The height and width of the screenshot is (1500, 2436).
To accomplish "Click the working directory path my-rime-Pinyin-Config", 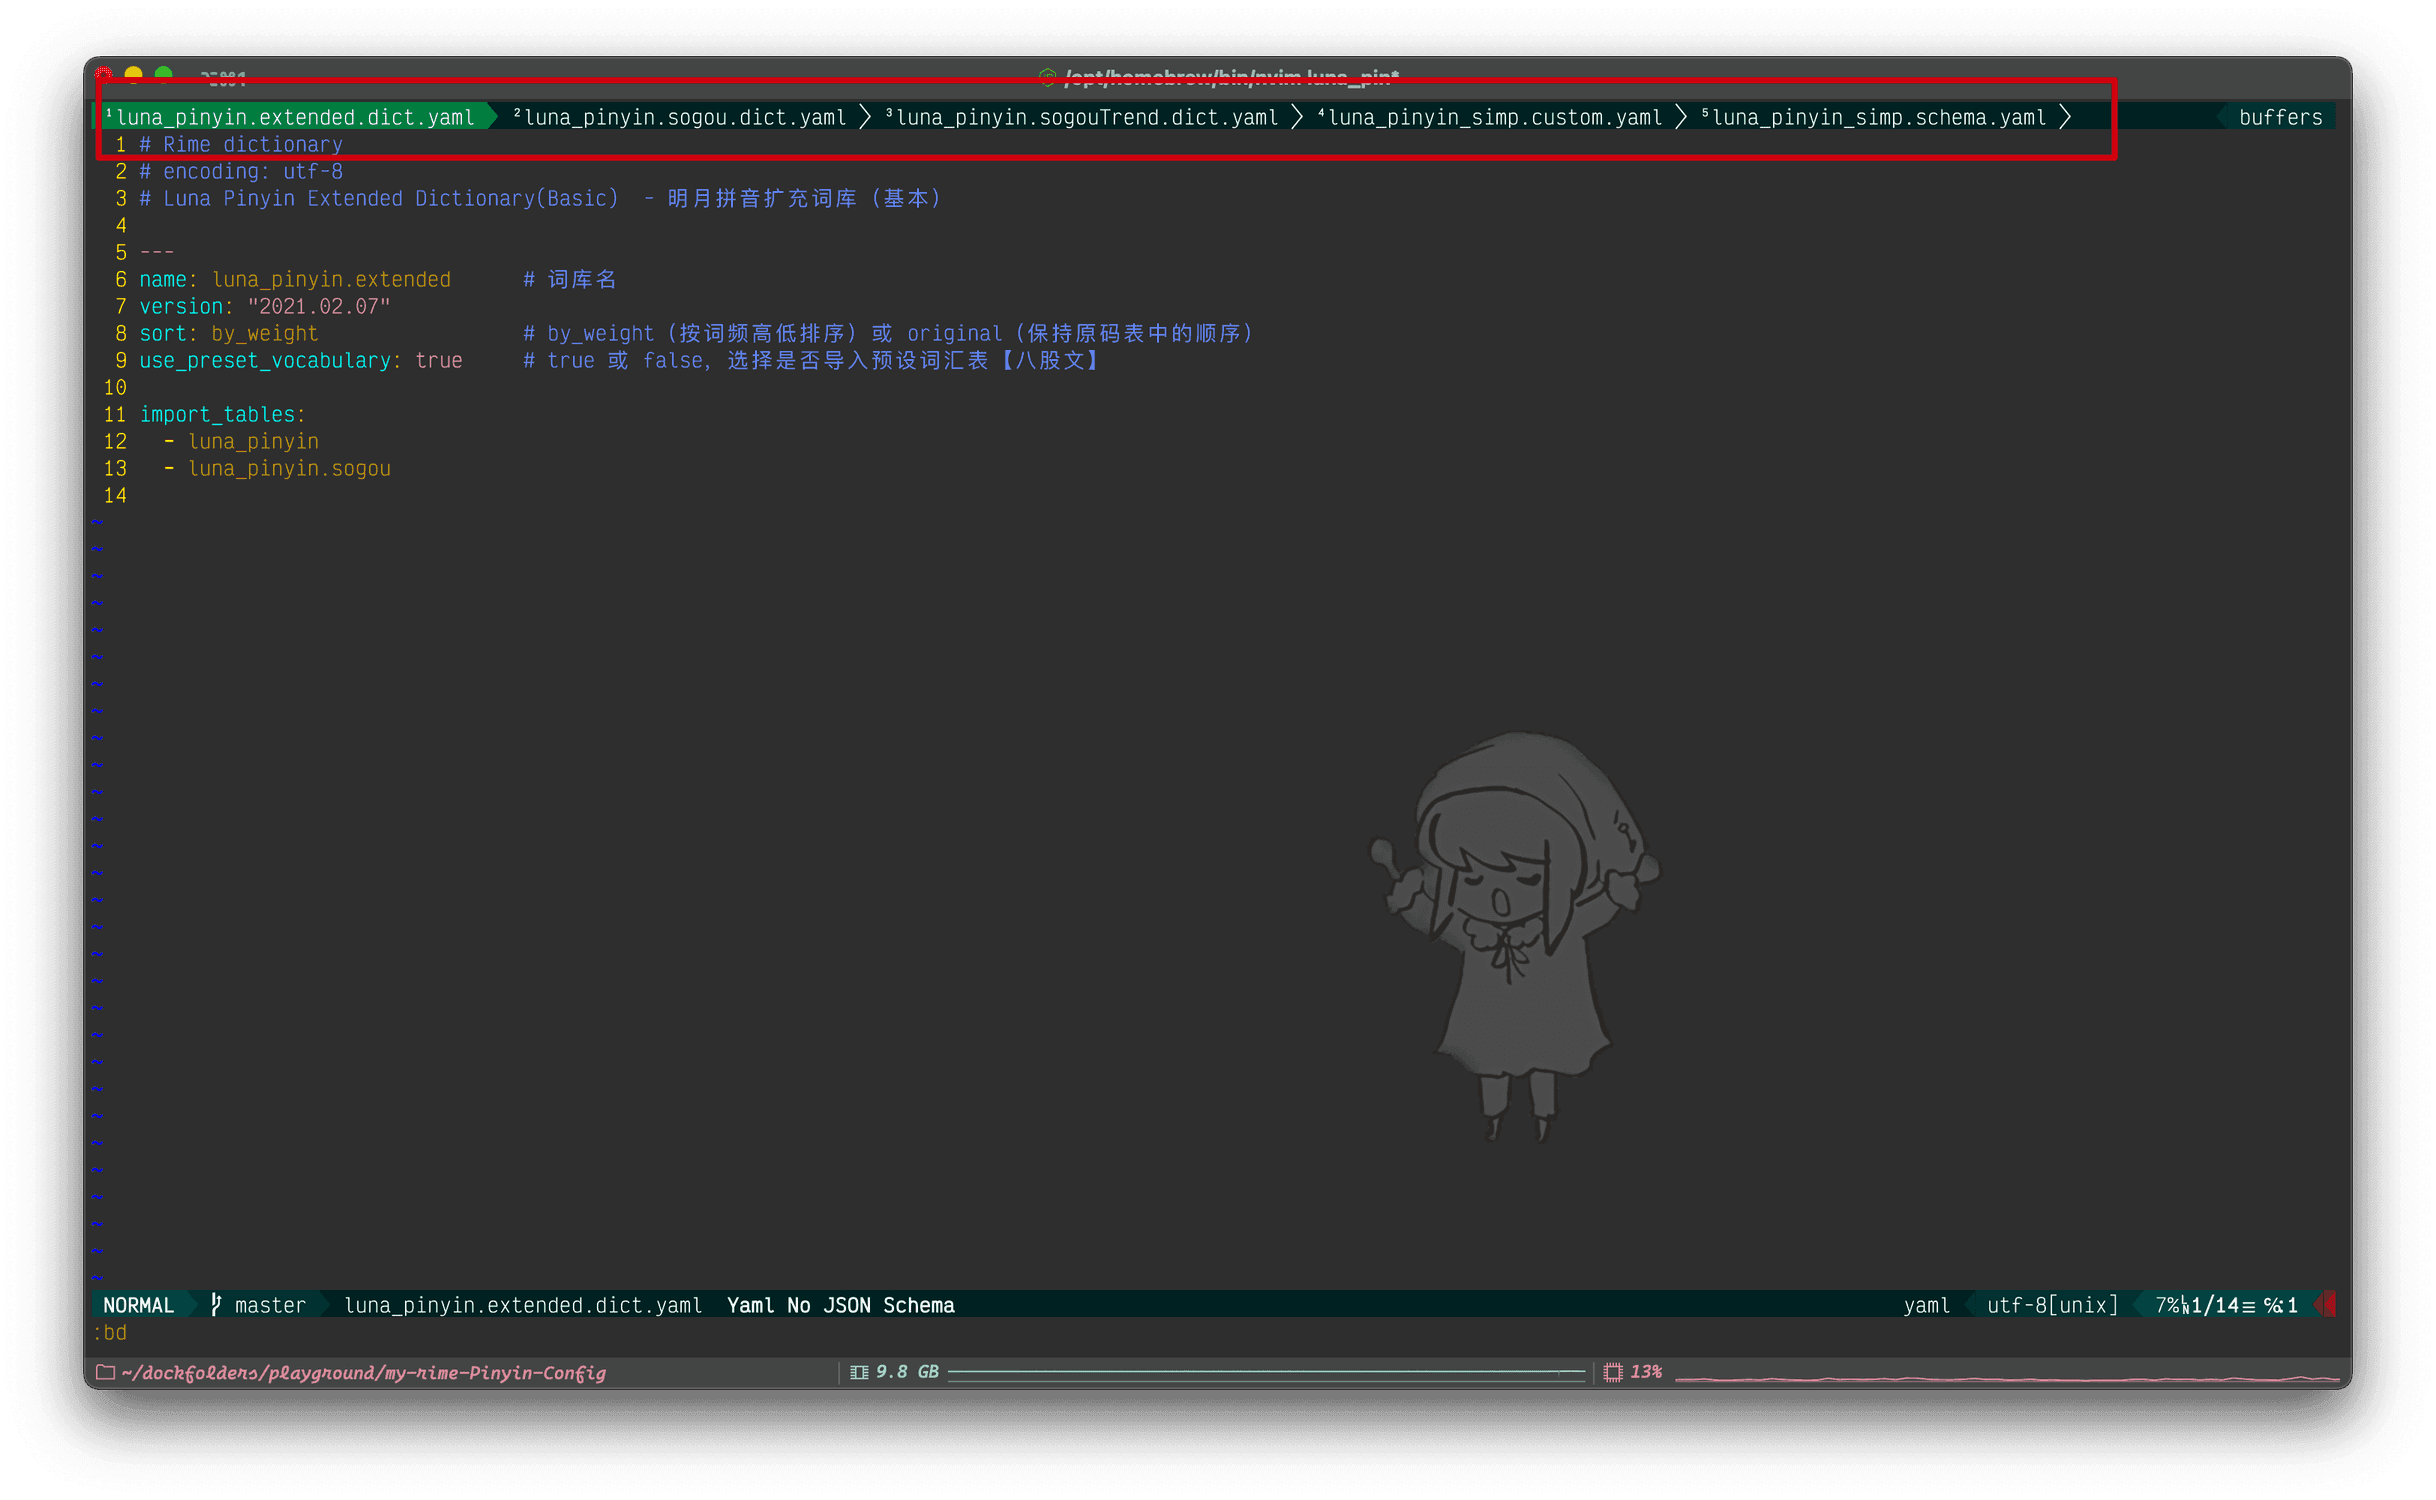I will coord(364,1372).
